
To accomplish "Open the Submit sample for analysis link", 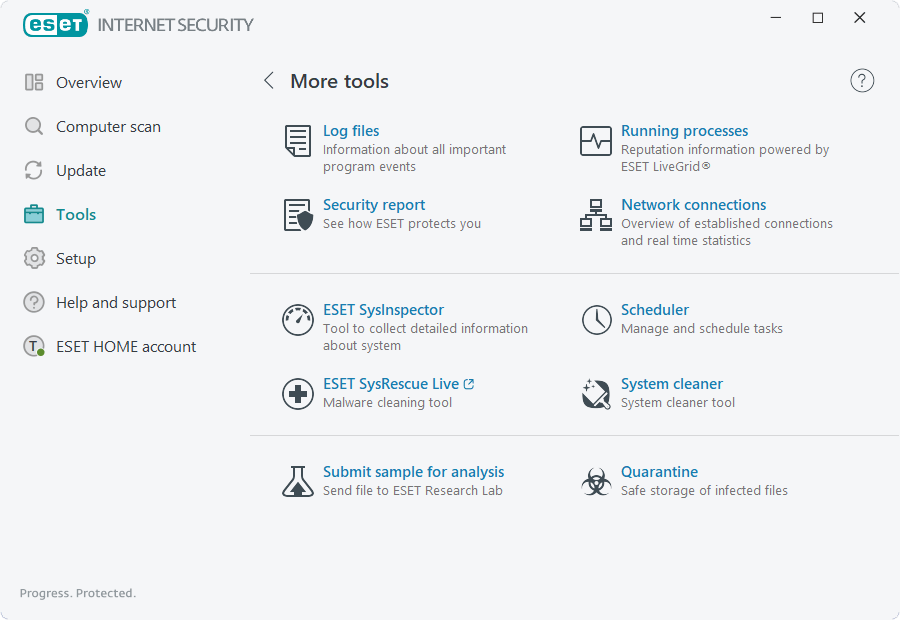I will pyautogui.click(x=413, y=472).
